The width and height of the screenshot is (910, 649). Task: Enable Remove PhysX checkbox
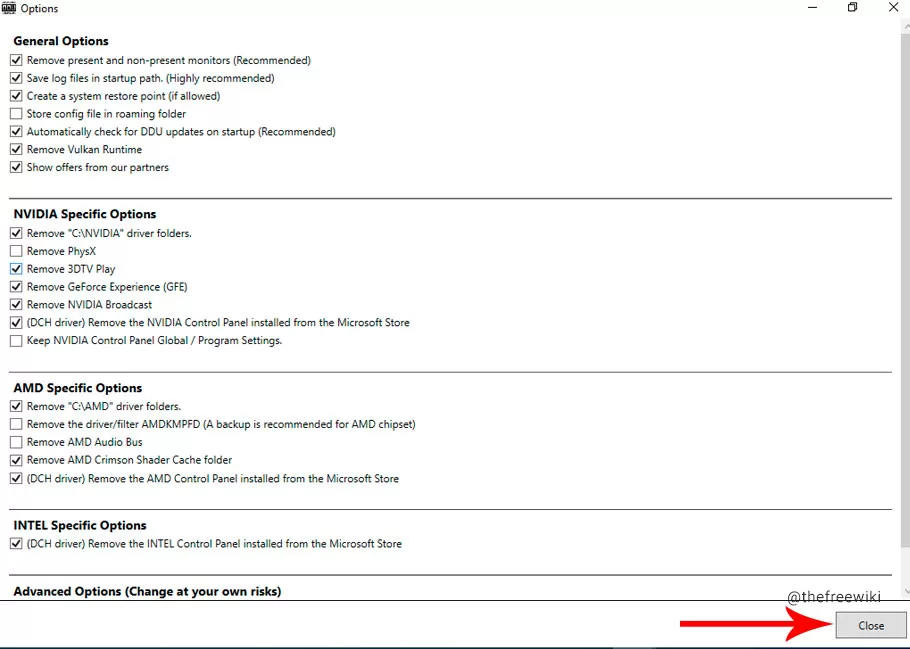click(16, 251)
